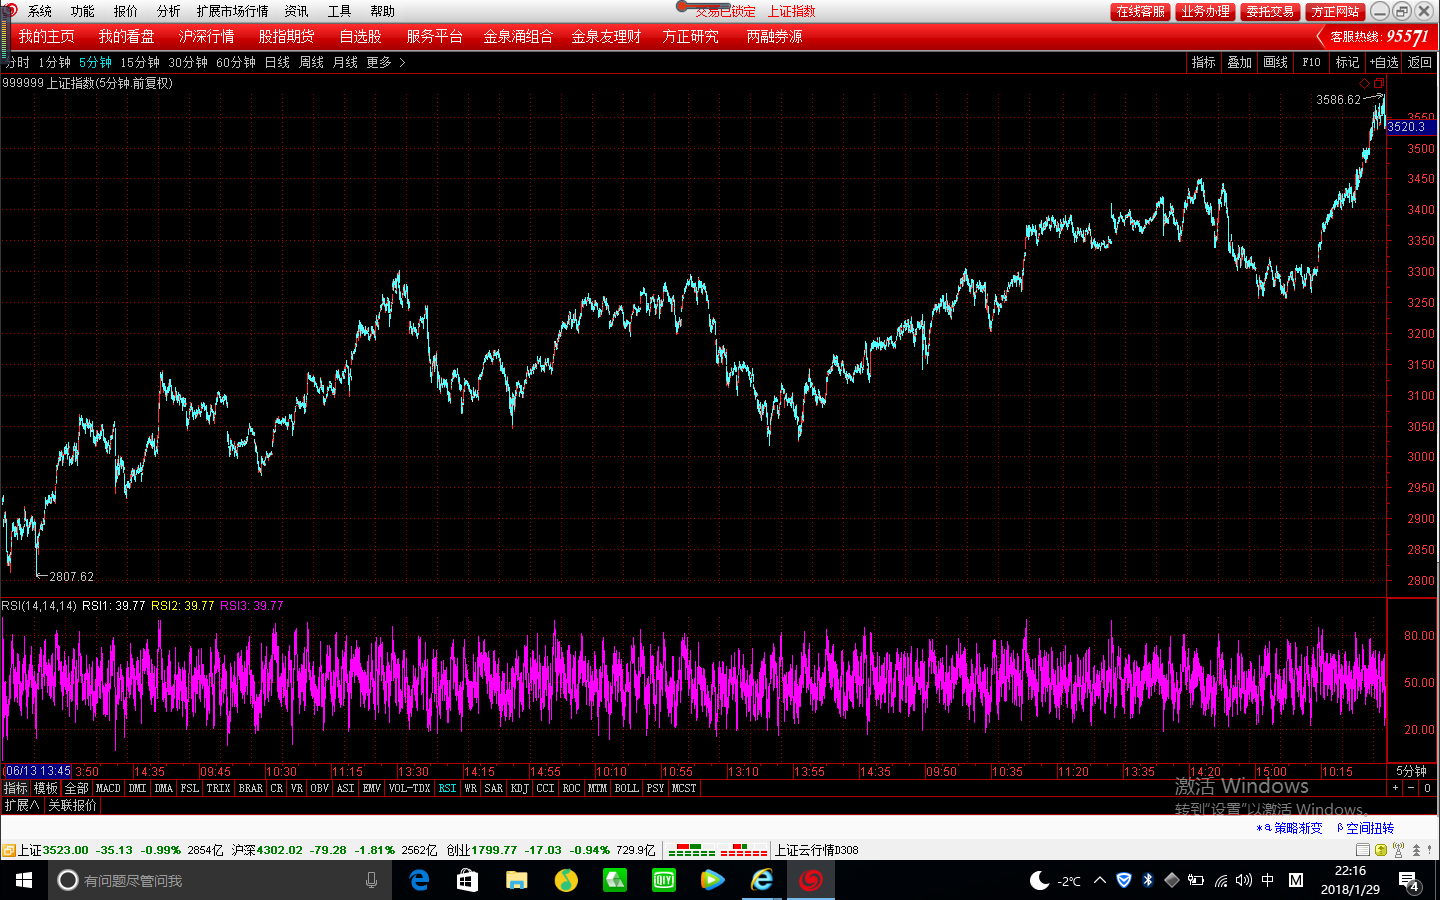Open 空间扭转 link
The image size is (1440, 900).
coord(1369,828)
